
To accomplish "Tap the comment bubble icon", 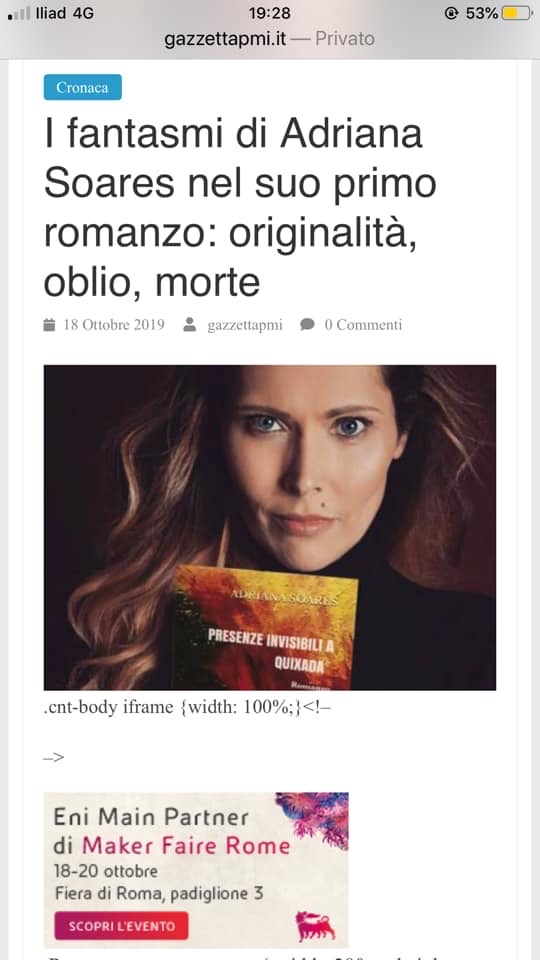I will (x=307, y=325).
